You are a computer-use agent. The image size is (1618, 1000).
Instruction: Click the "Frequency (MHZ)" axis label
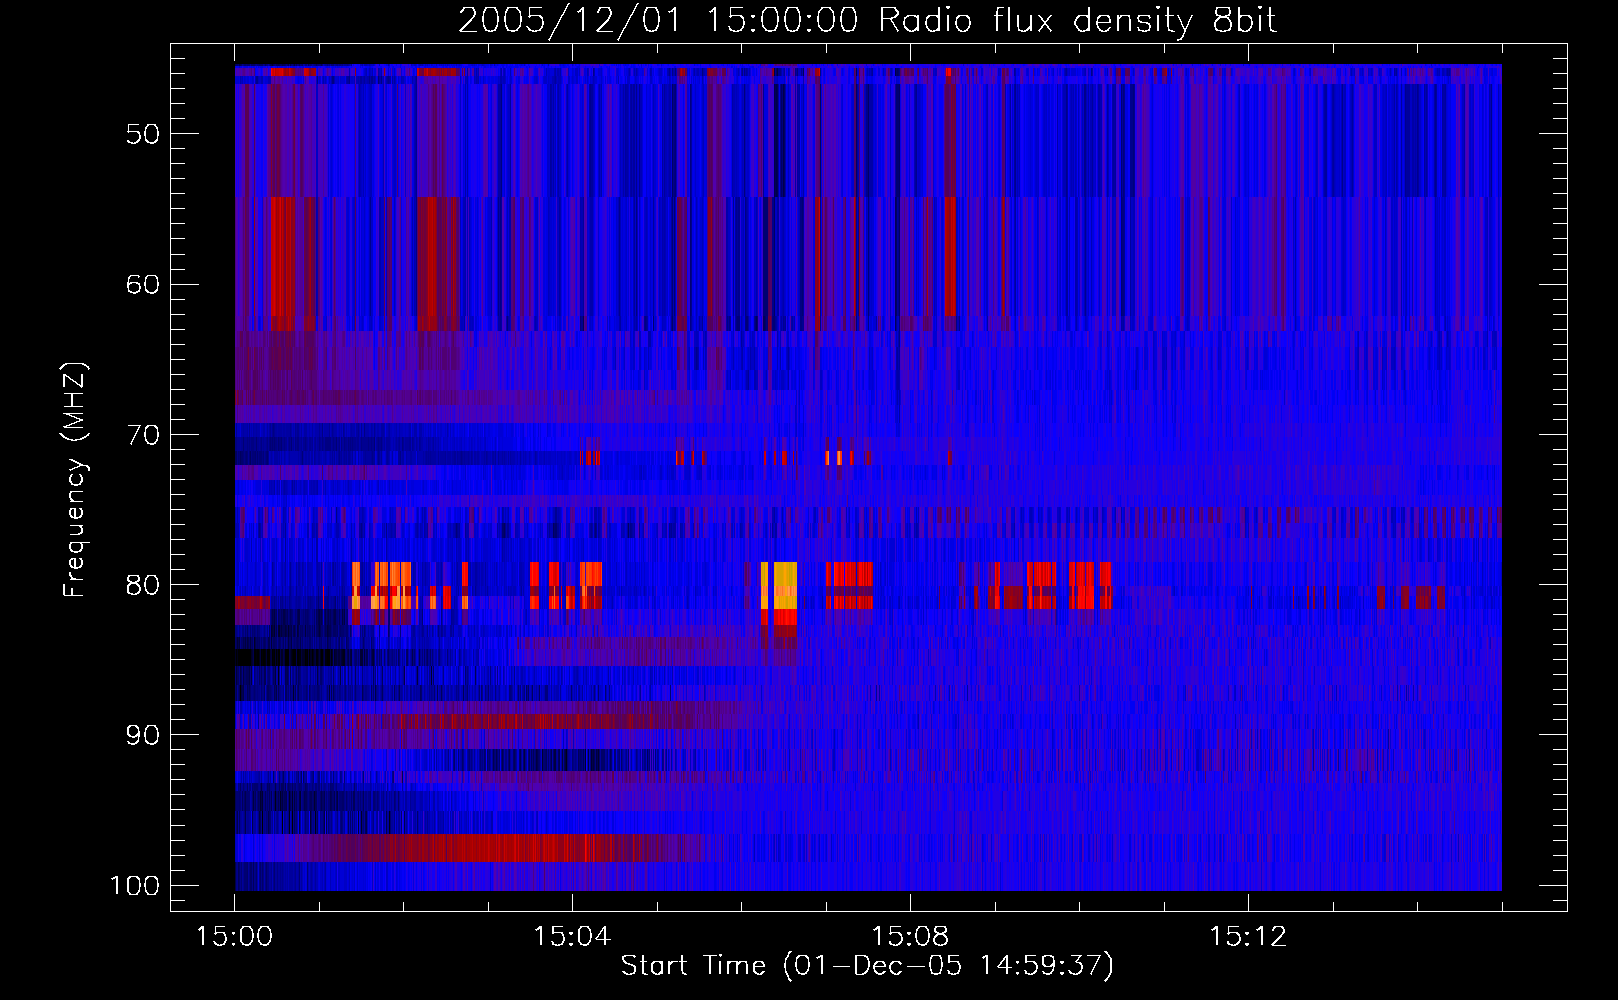click(75, 480)
